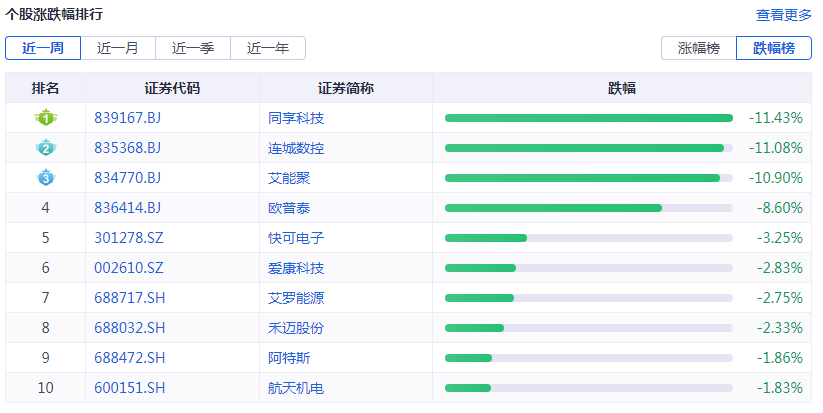Click the 跌幅 column header

pos(622,88)
